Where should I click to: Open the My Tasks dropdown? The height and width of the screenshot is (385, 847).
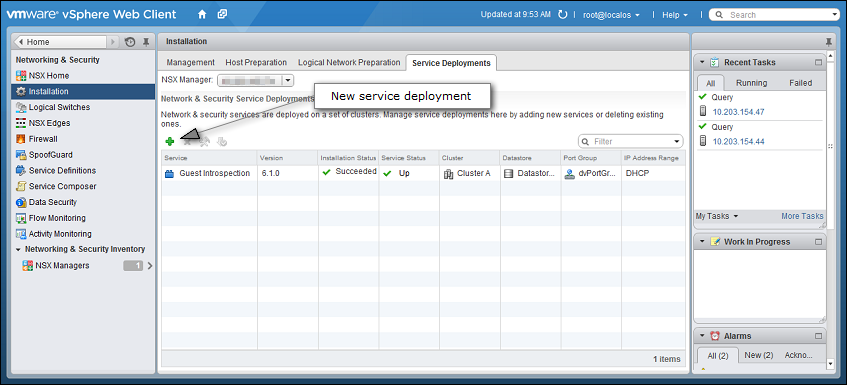pyautogui.click(x=716, y=216)
